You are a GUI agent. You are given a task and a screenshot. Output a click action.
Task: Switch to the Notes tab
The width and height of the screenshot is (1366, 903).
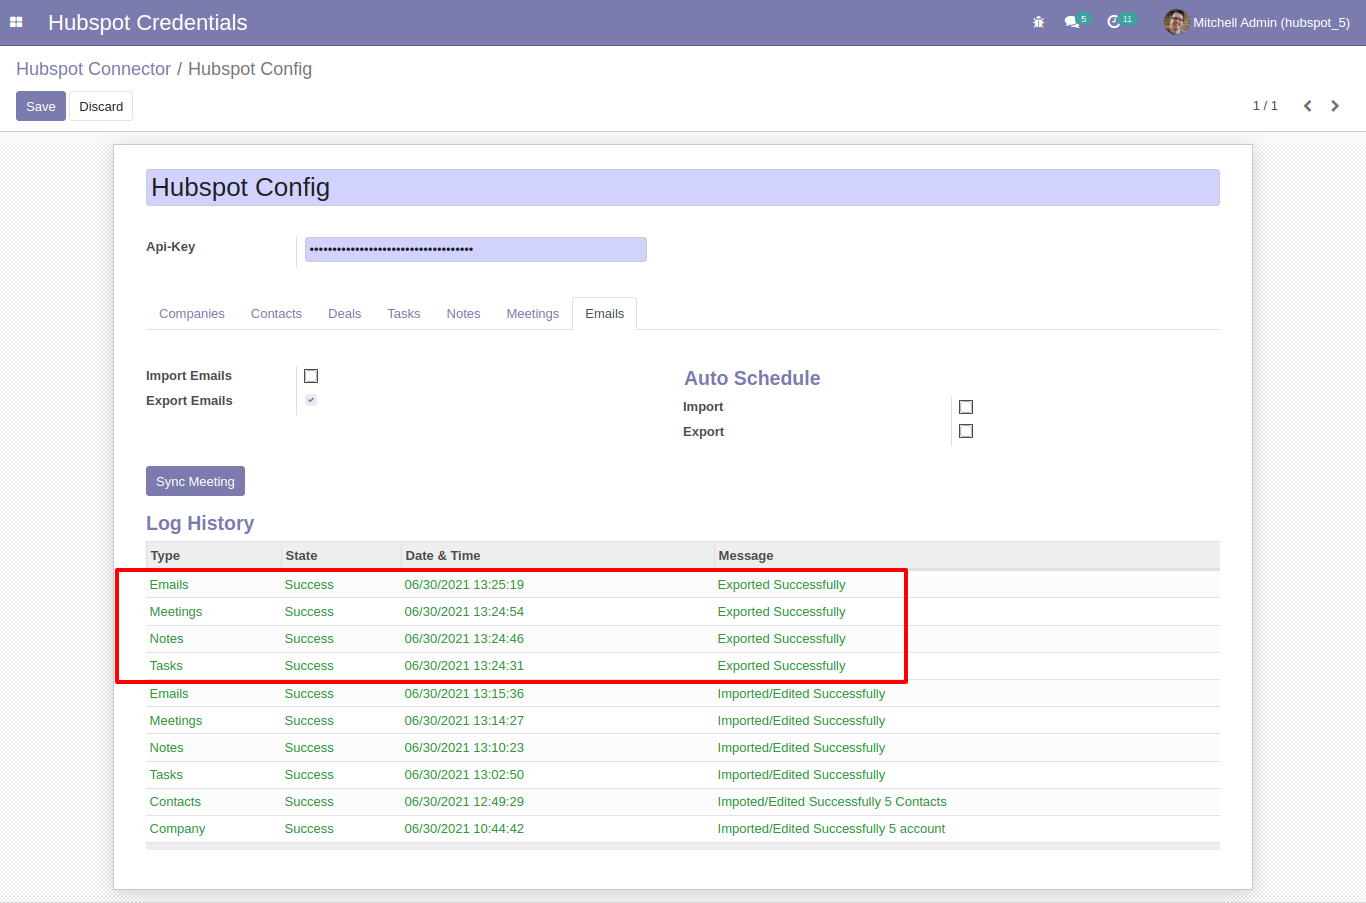[x=463, y=314]
